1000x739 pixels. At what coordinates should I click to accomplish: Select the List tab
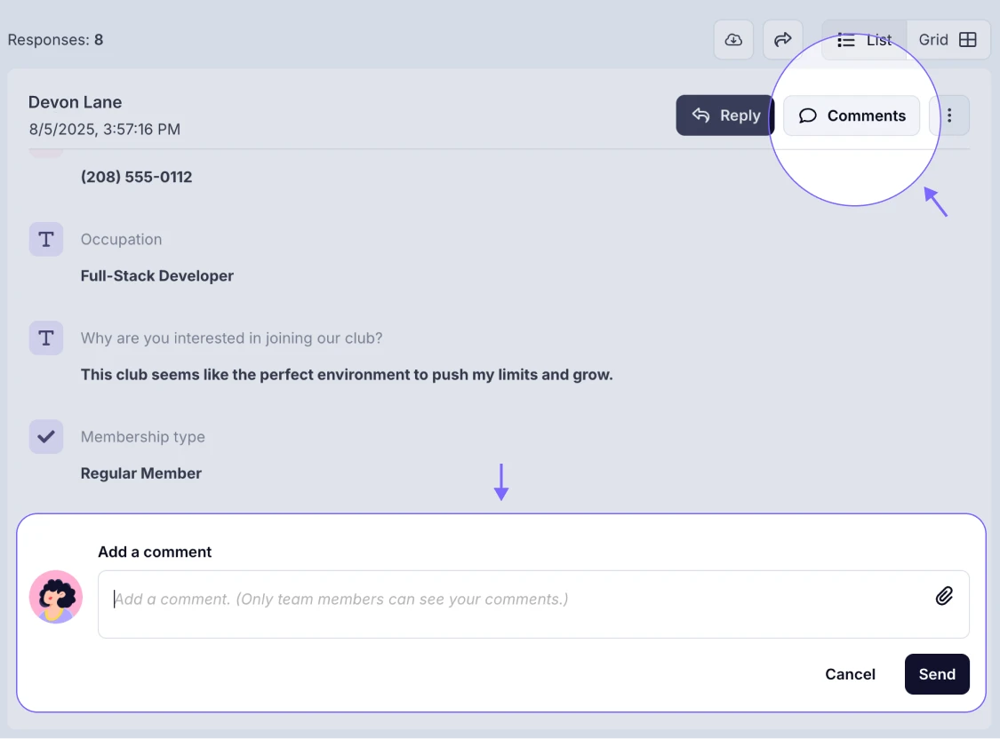tap(866, 40)
